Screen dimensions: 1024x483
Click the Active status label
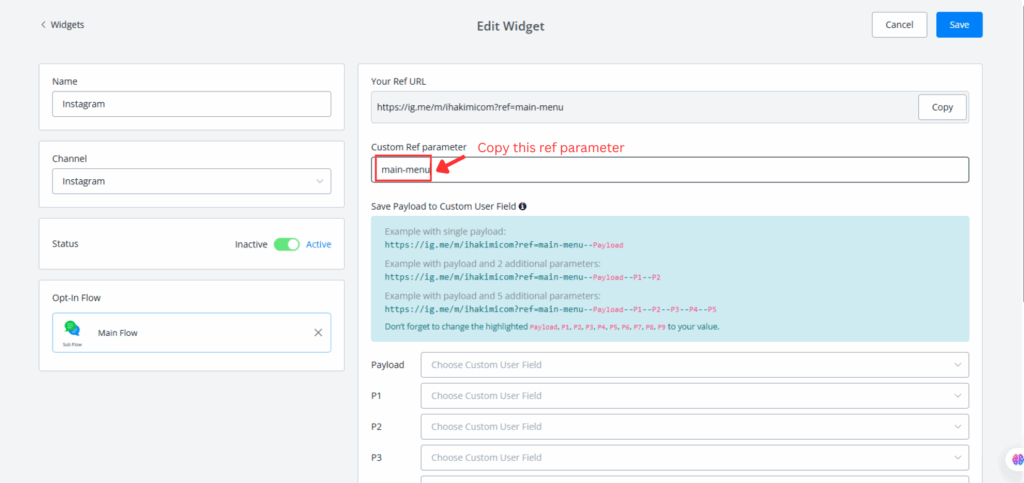[318, 244]
